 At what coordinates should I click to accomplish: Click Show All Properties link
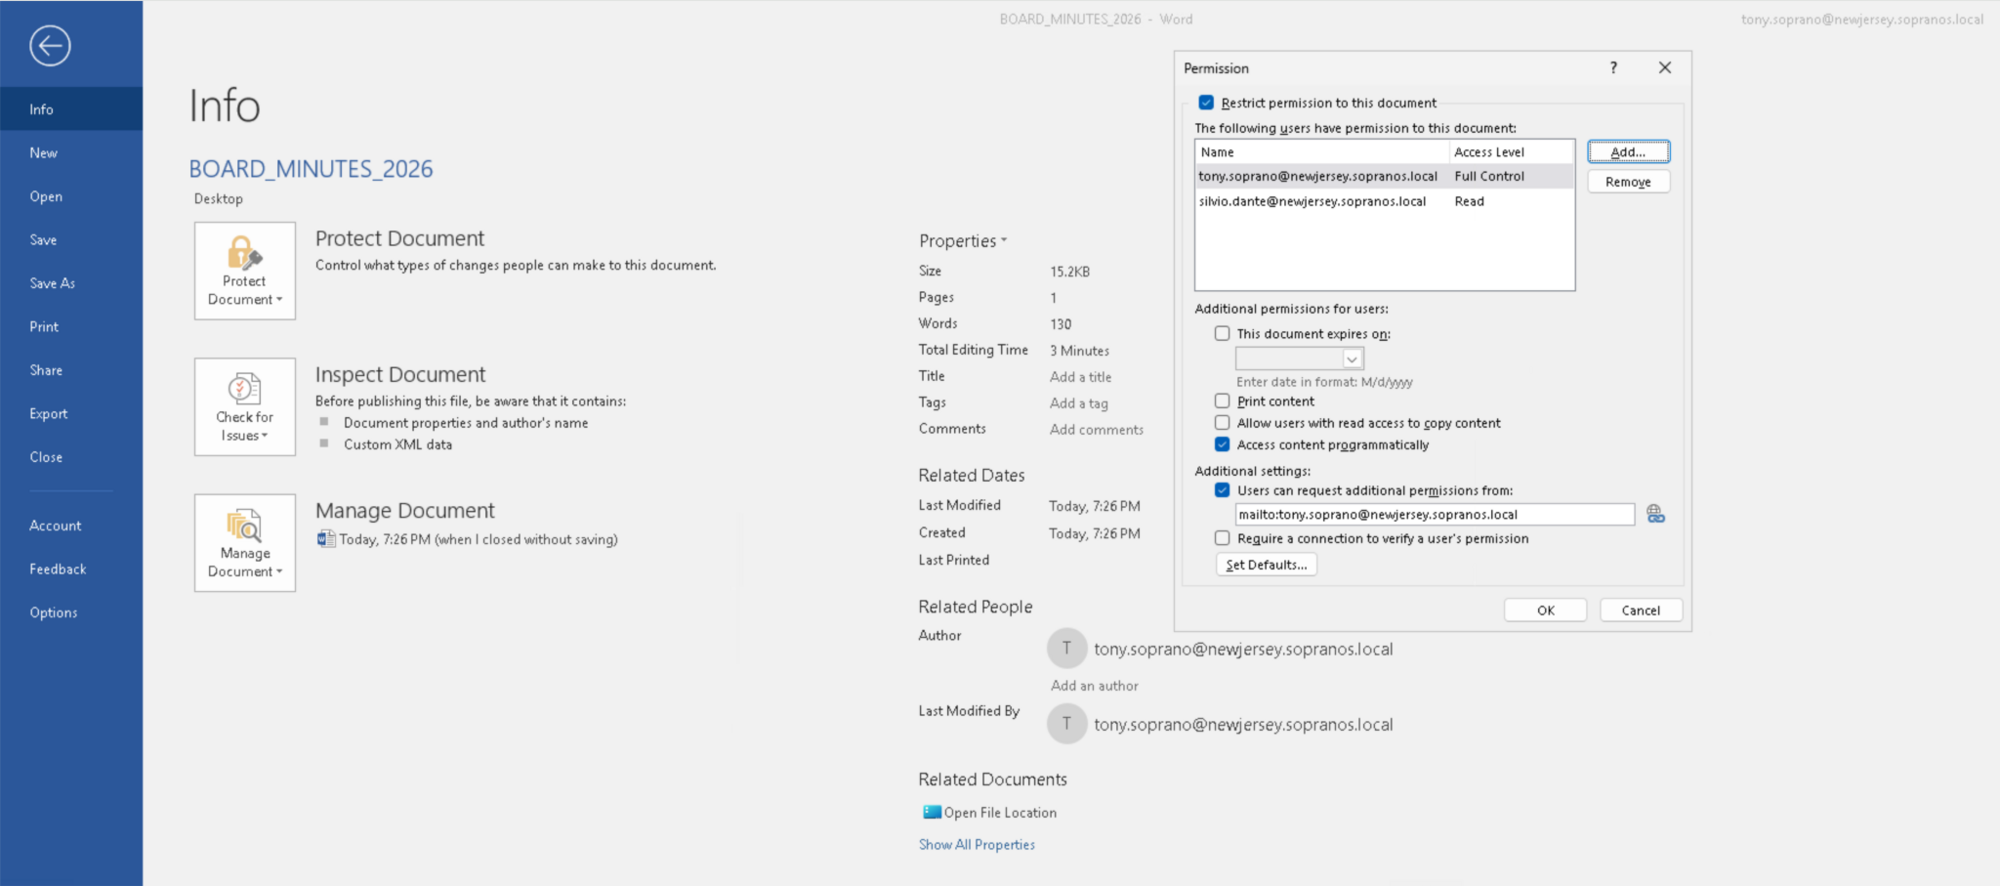coord(977,845)
